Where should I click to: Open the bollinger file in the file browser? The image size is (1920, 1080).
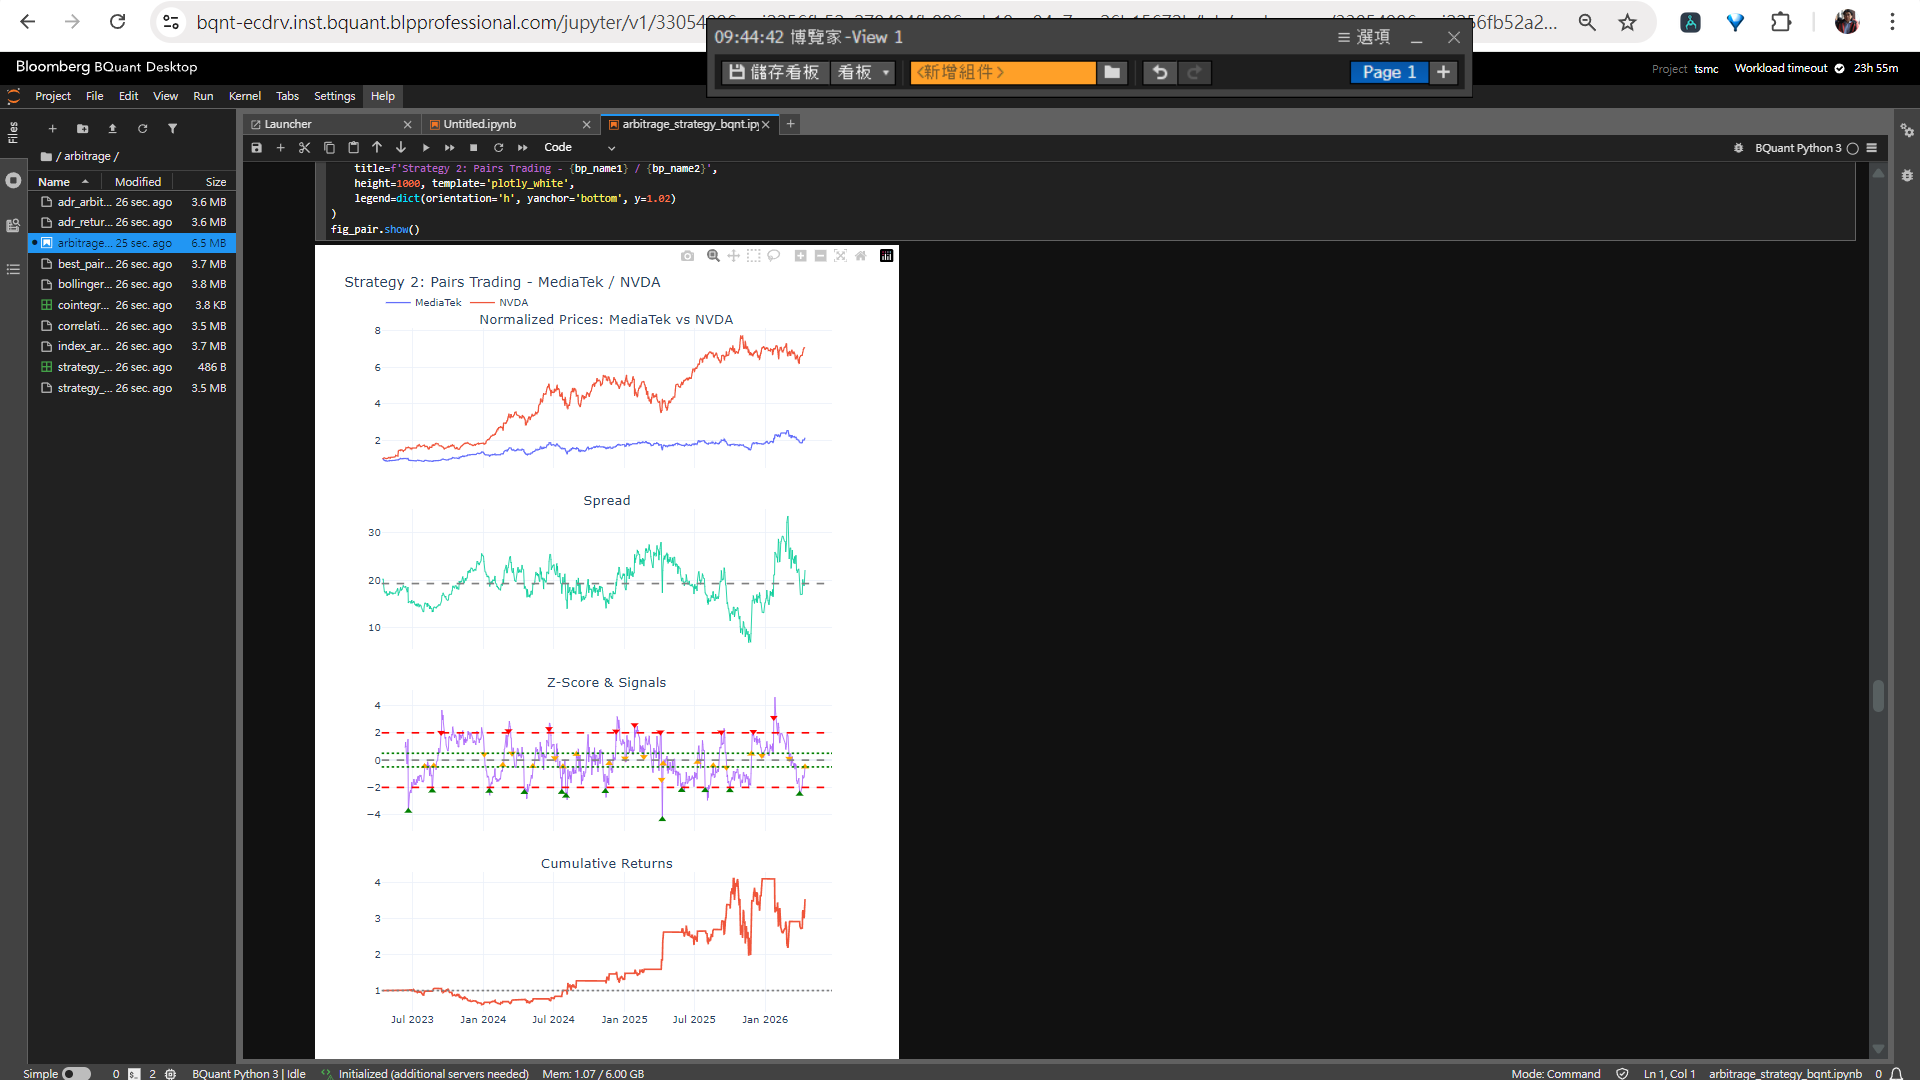click(83, 284)
